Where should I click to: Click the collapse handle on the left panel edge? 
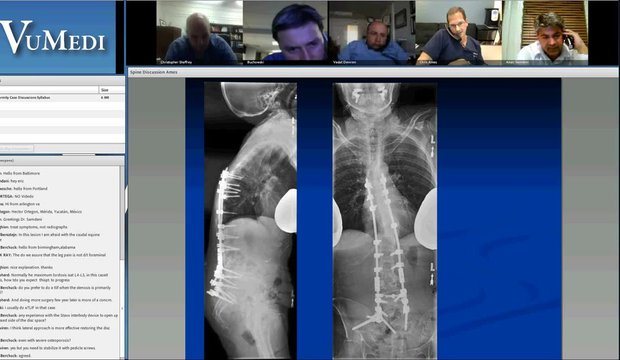127,199
